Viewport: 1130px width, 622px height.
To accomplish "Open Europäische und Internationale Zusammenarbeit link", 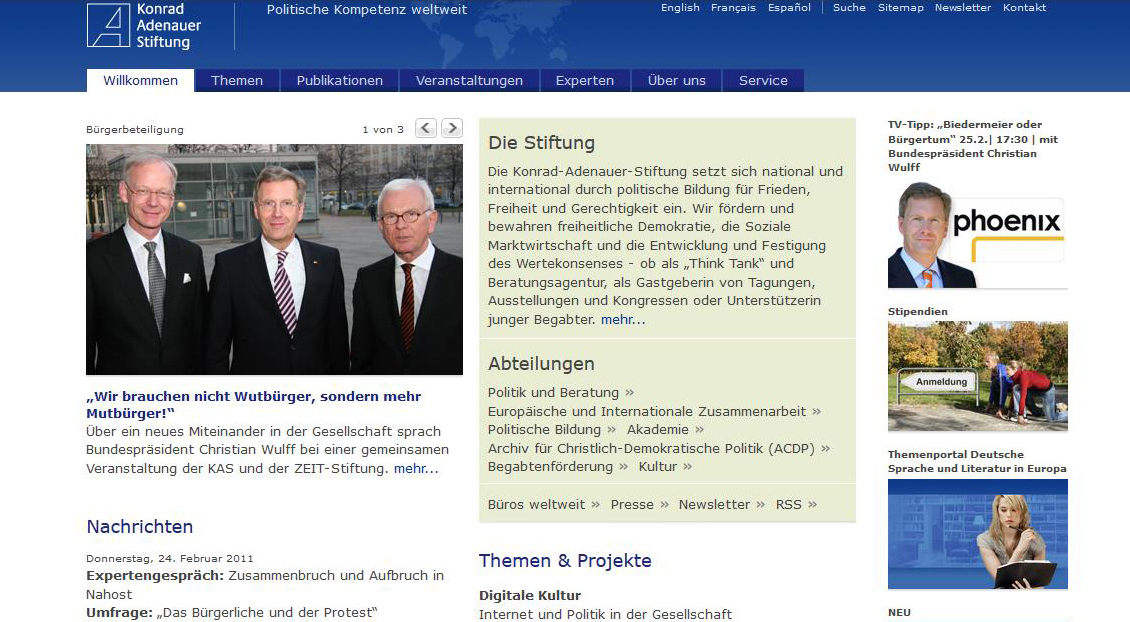I will (x=647, y=411).
